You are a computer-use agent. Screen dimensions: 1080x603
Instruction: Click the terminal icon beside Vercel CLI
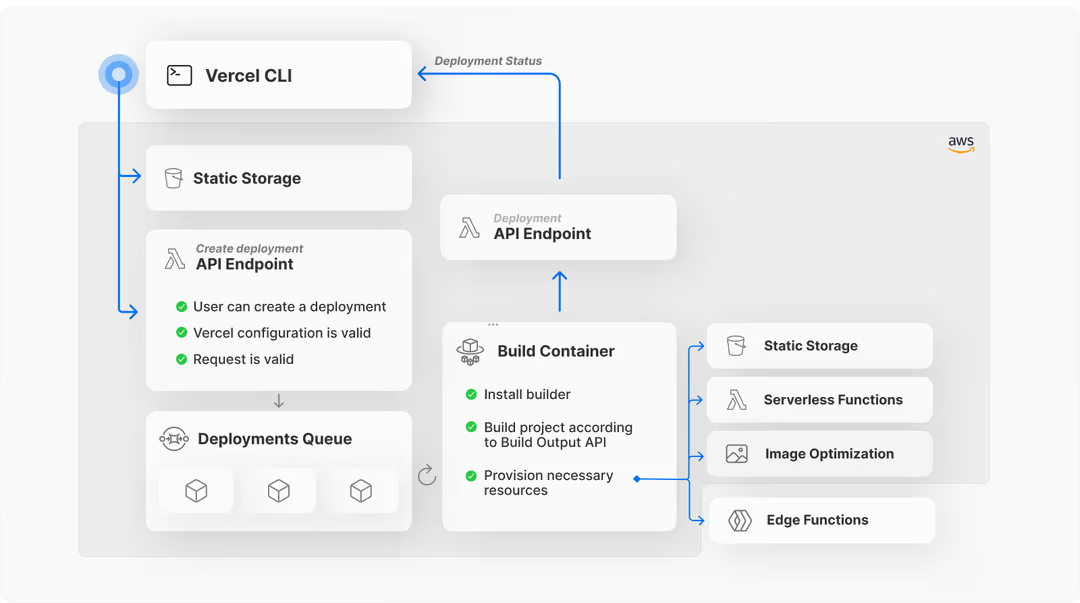pos(179,75)
